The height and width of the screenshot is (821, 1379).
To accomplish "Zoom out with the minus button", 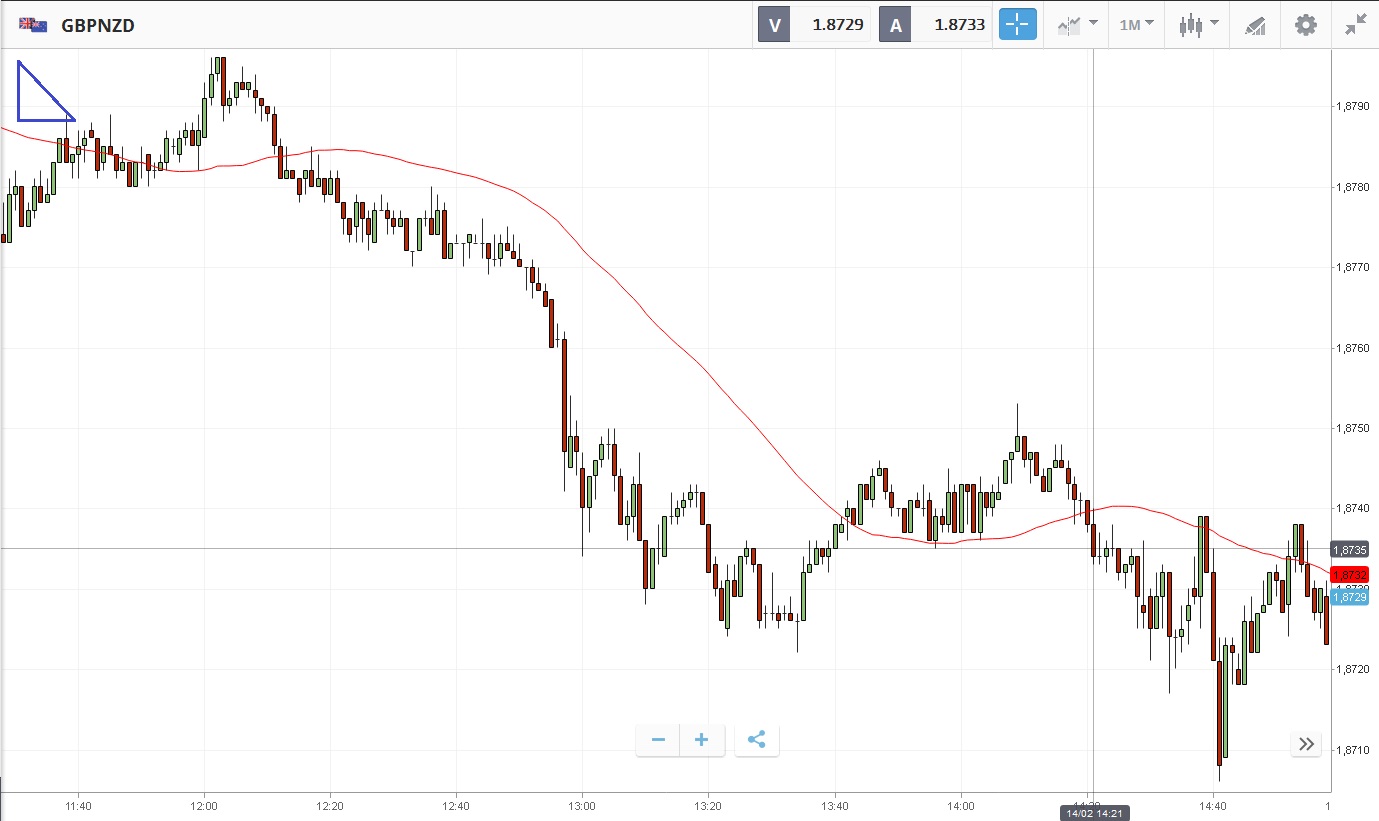I will [x=658, y=740].
